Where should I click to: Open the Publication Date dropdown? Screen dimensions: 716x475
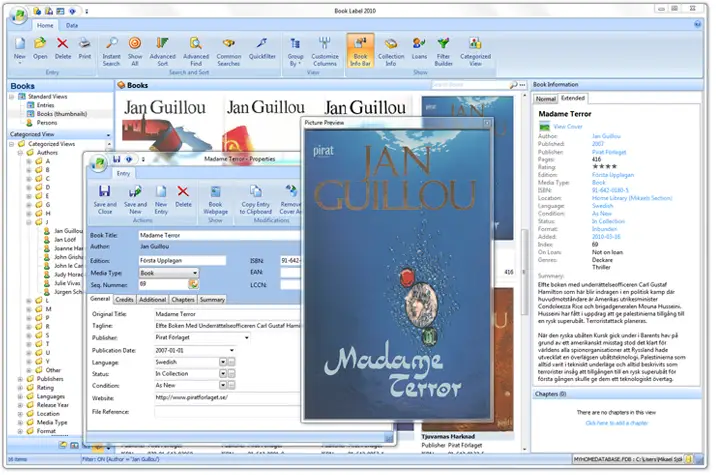(232, 350)
